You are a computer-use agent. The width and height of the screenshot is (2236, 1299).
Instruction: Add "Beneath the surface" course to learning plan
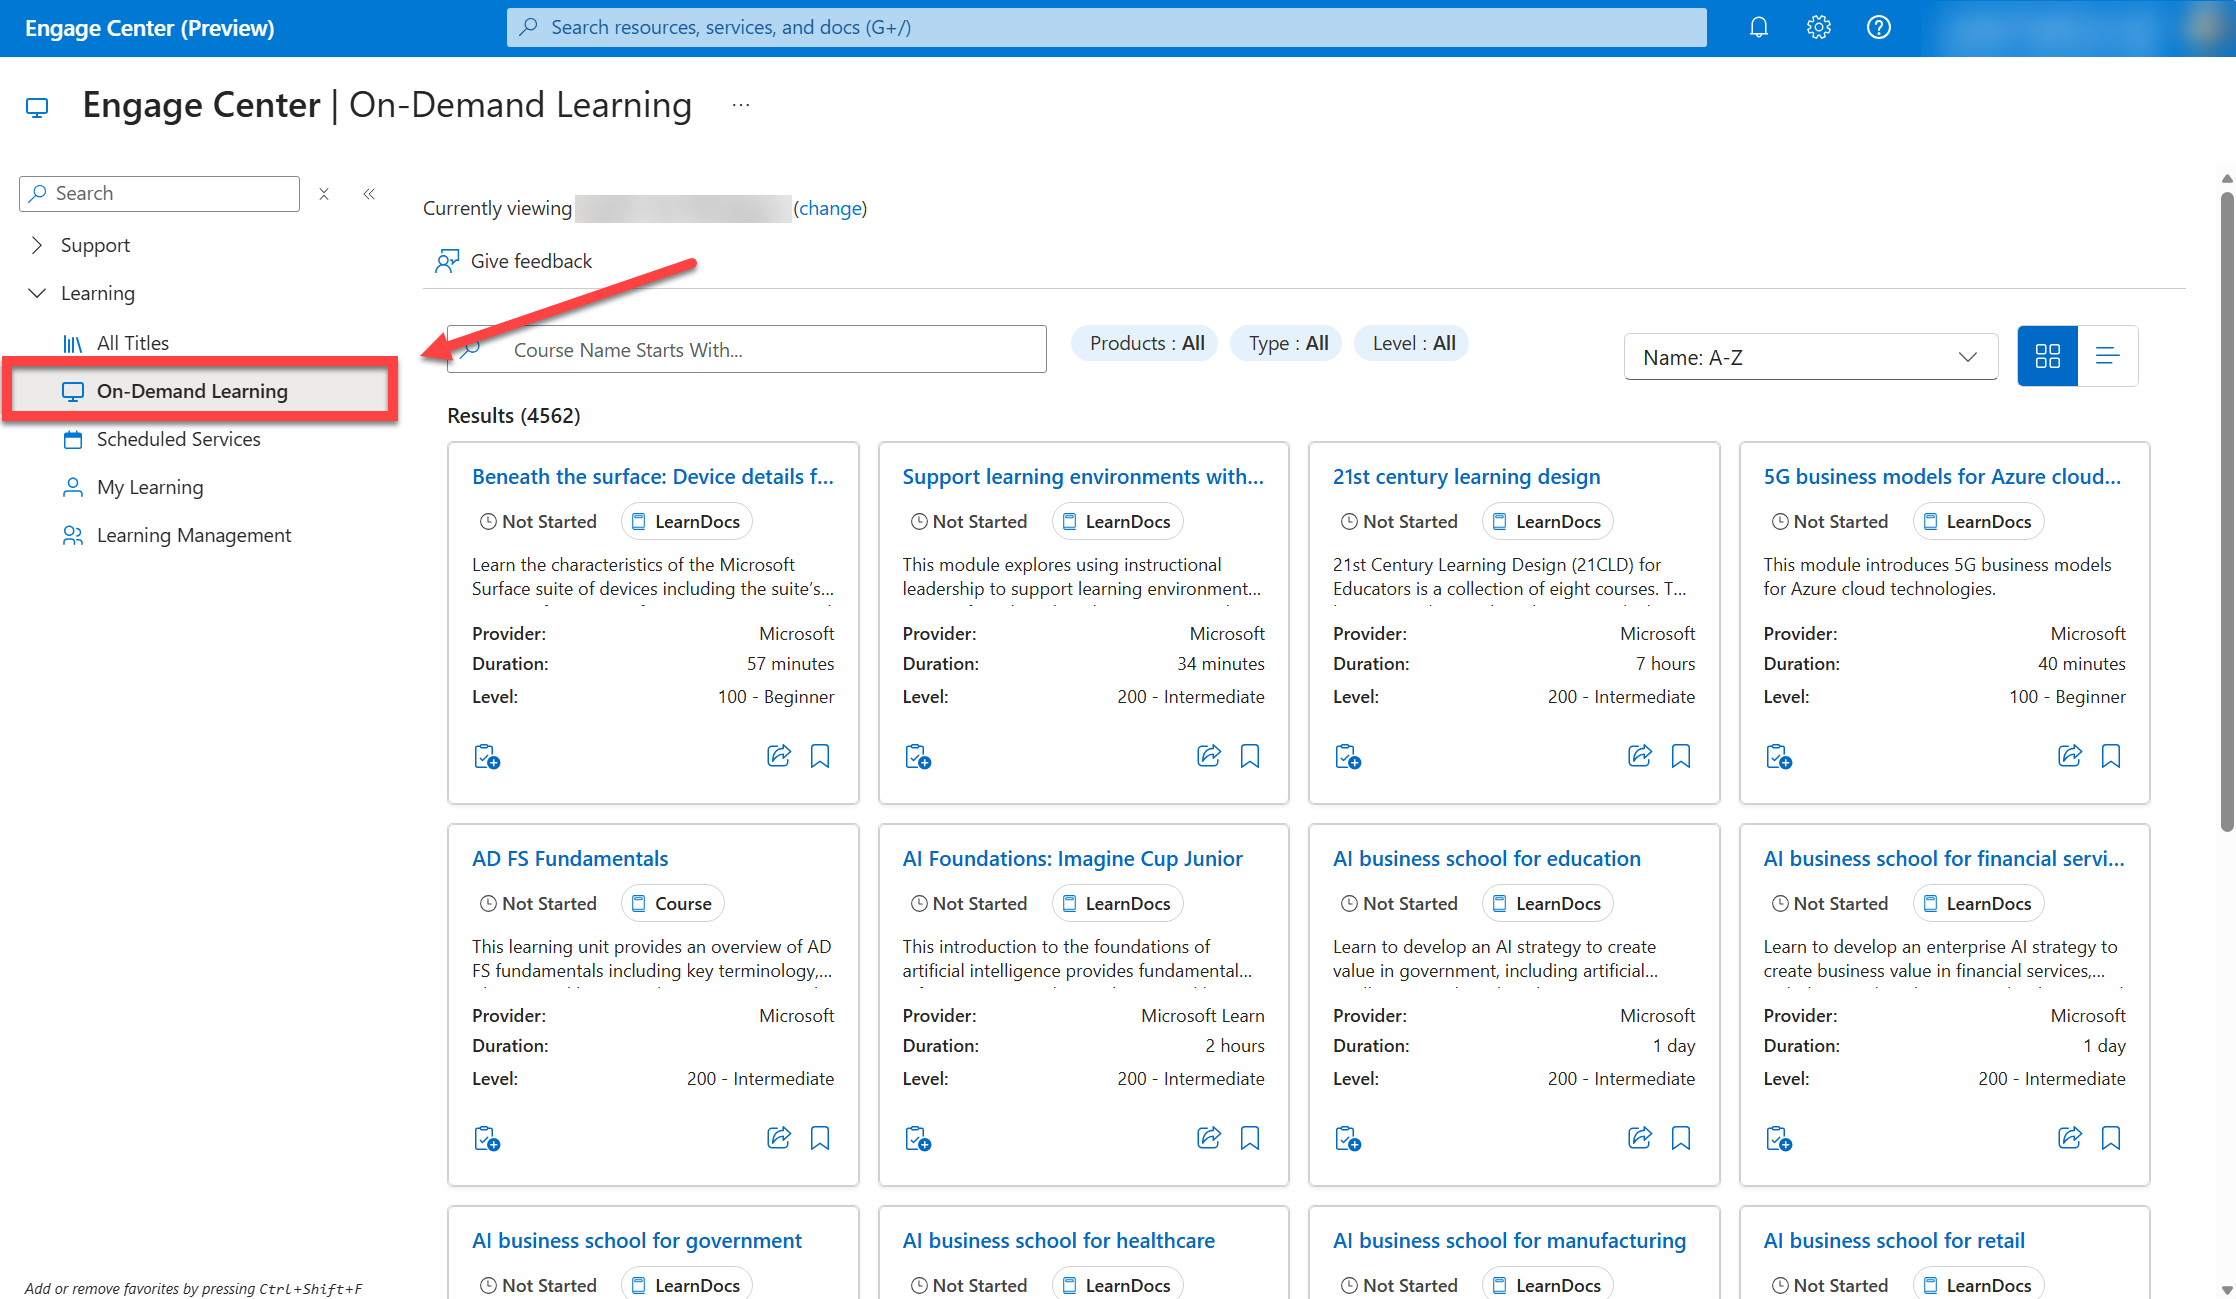[487, 756]
